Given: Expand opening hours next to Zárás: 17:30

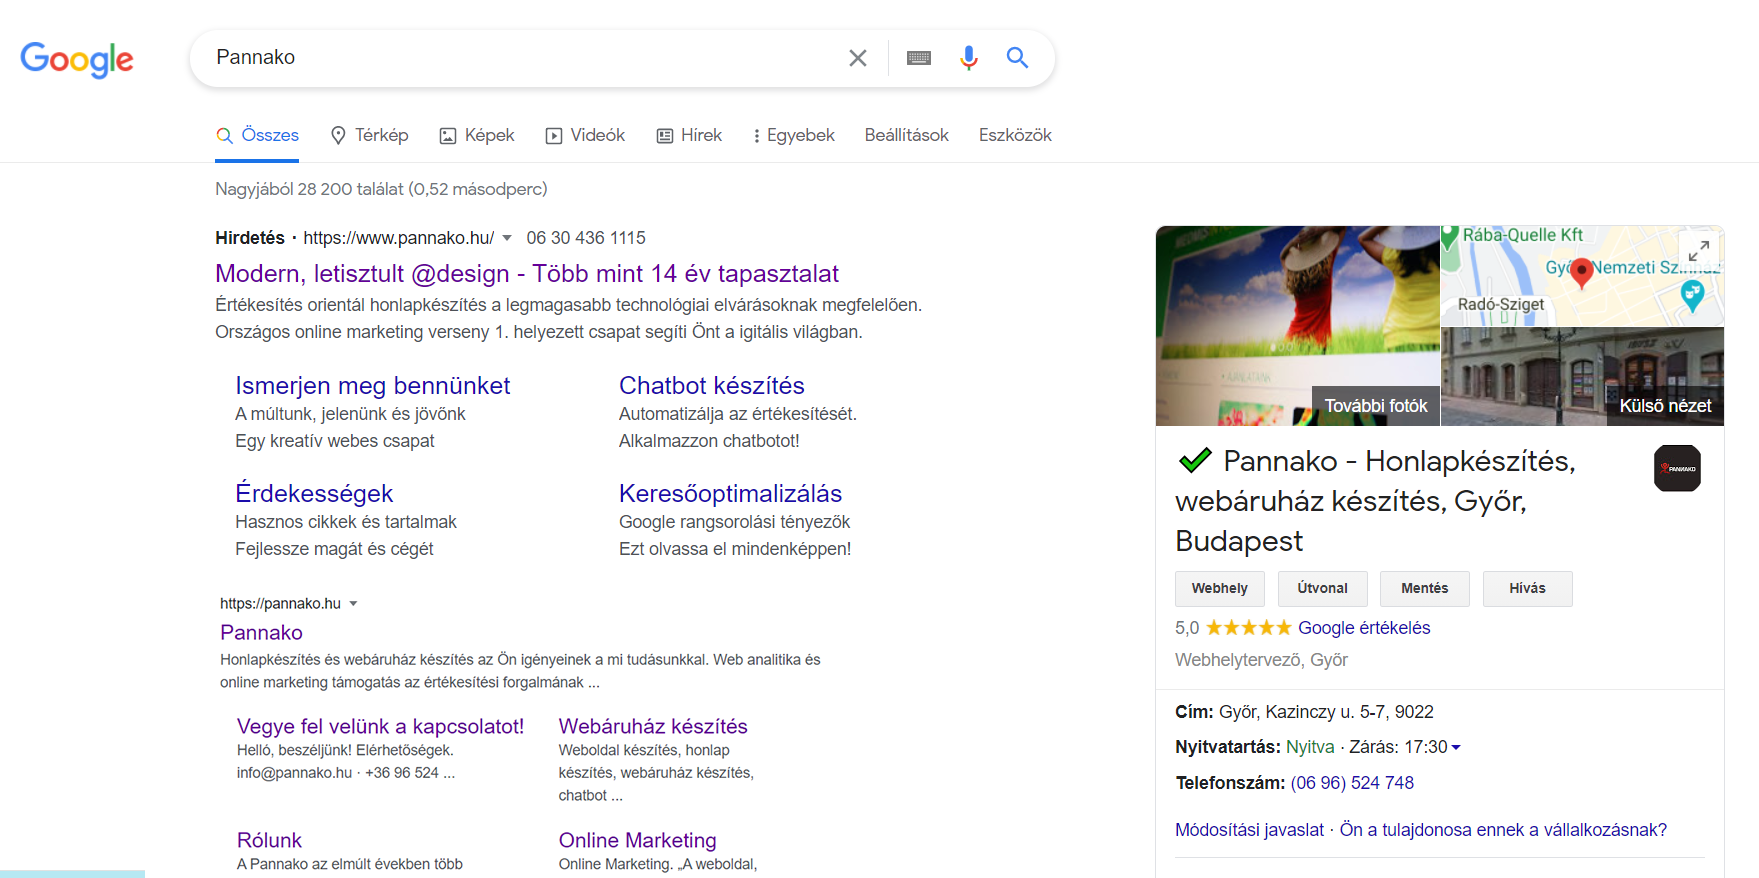Looking at the screenshot, I should coord(1456,748).
